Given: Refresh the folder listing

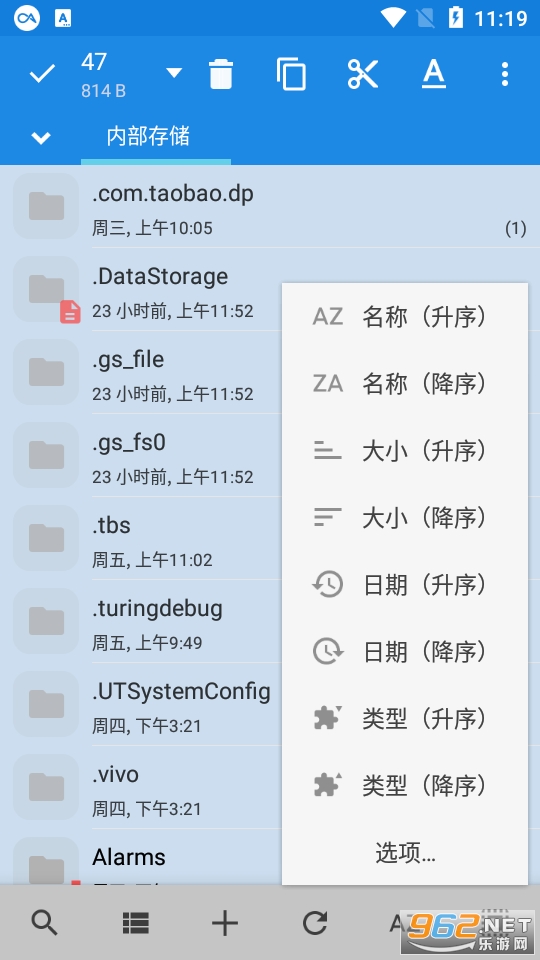Looking at the screenshot, I should [x=315, y=922].
